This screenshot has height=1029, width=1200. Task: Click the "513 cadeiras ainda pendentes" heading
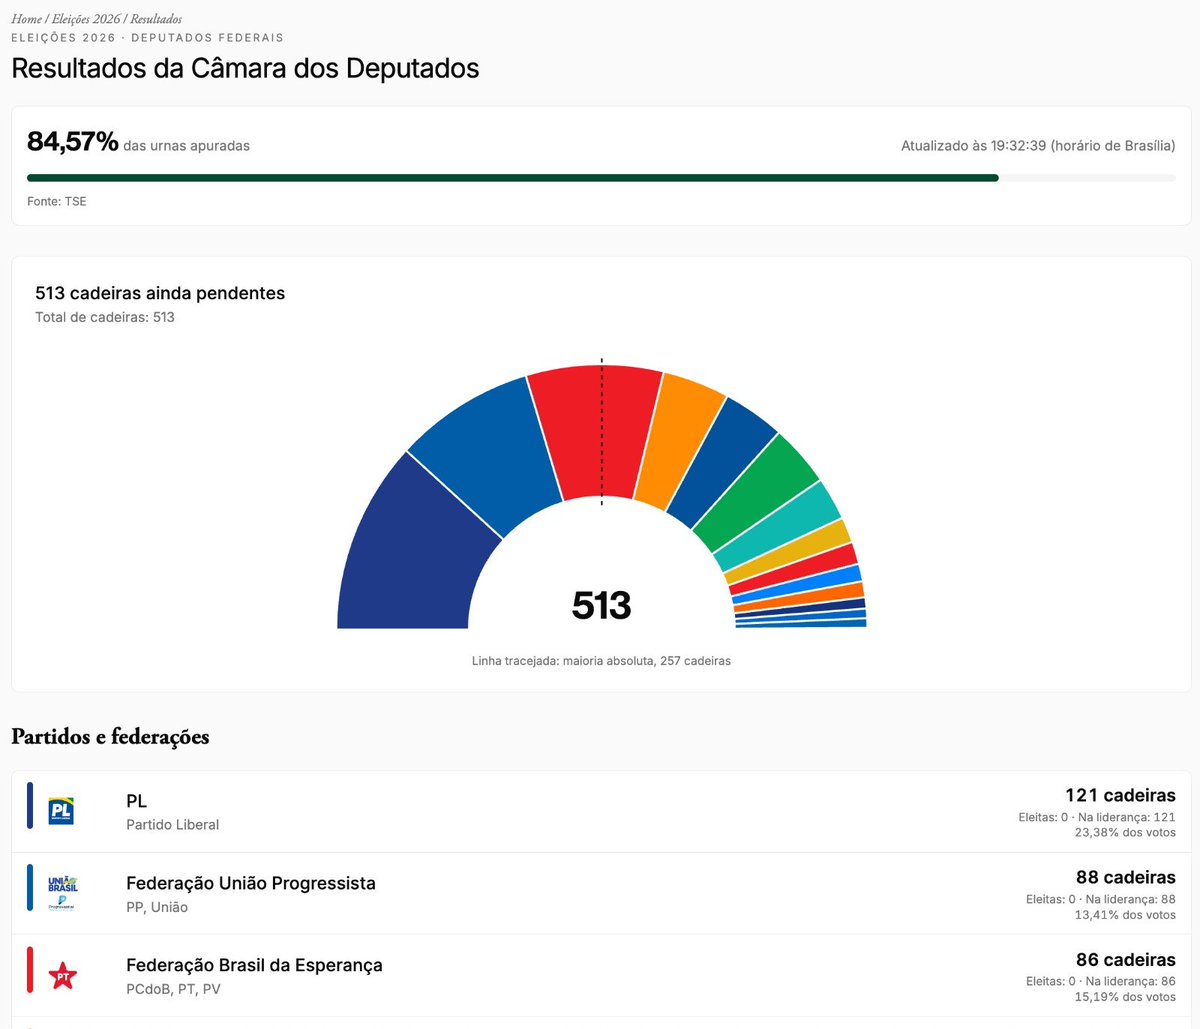tap(160, 293)
